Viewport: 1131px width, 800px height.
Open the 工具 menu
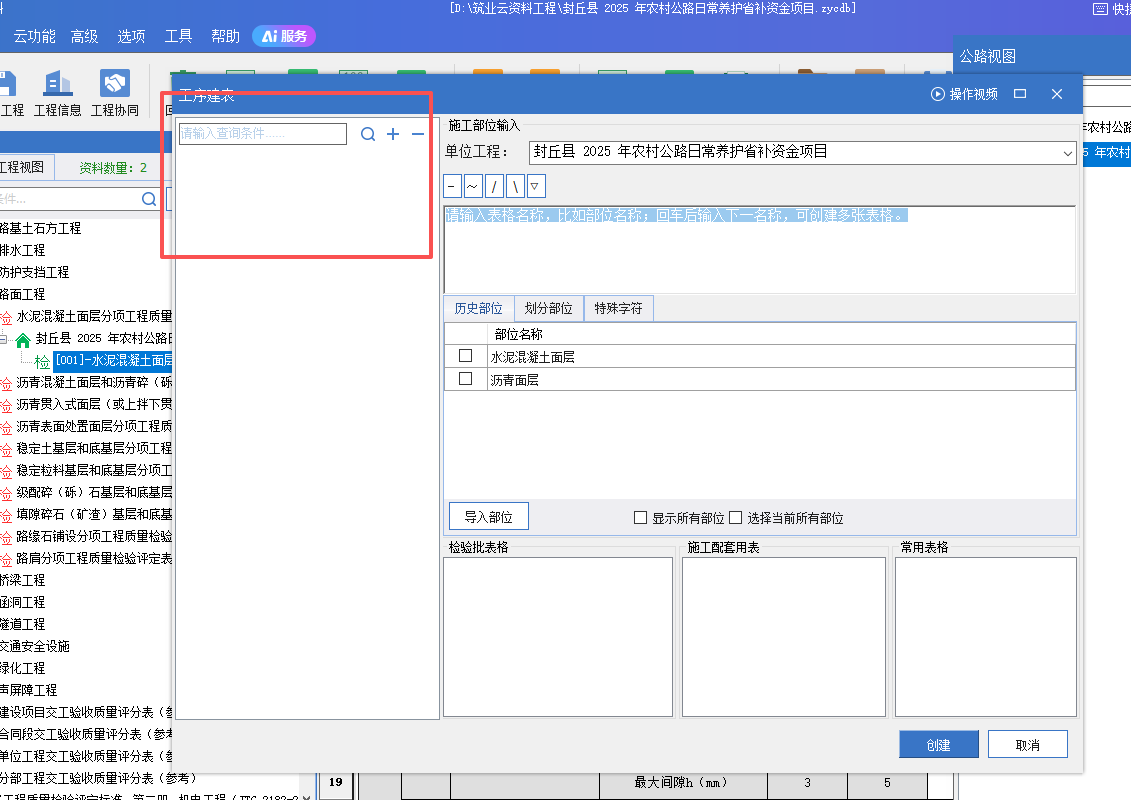point(178,36)
